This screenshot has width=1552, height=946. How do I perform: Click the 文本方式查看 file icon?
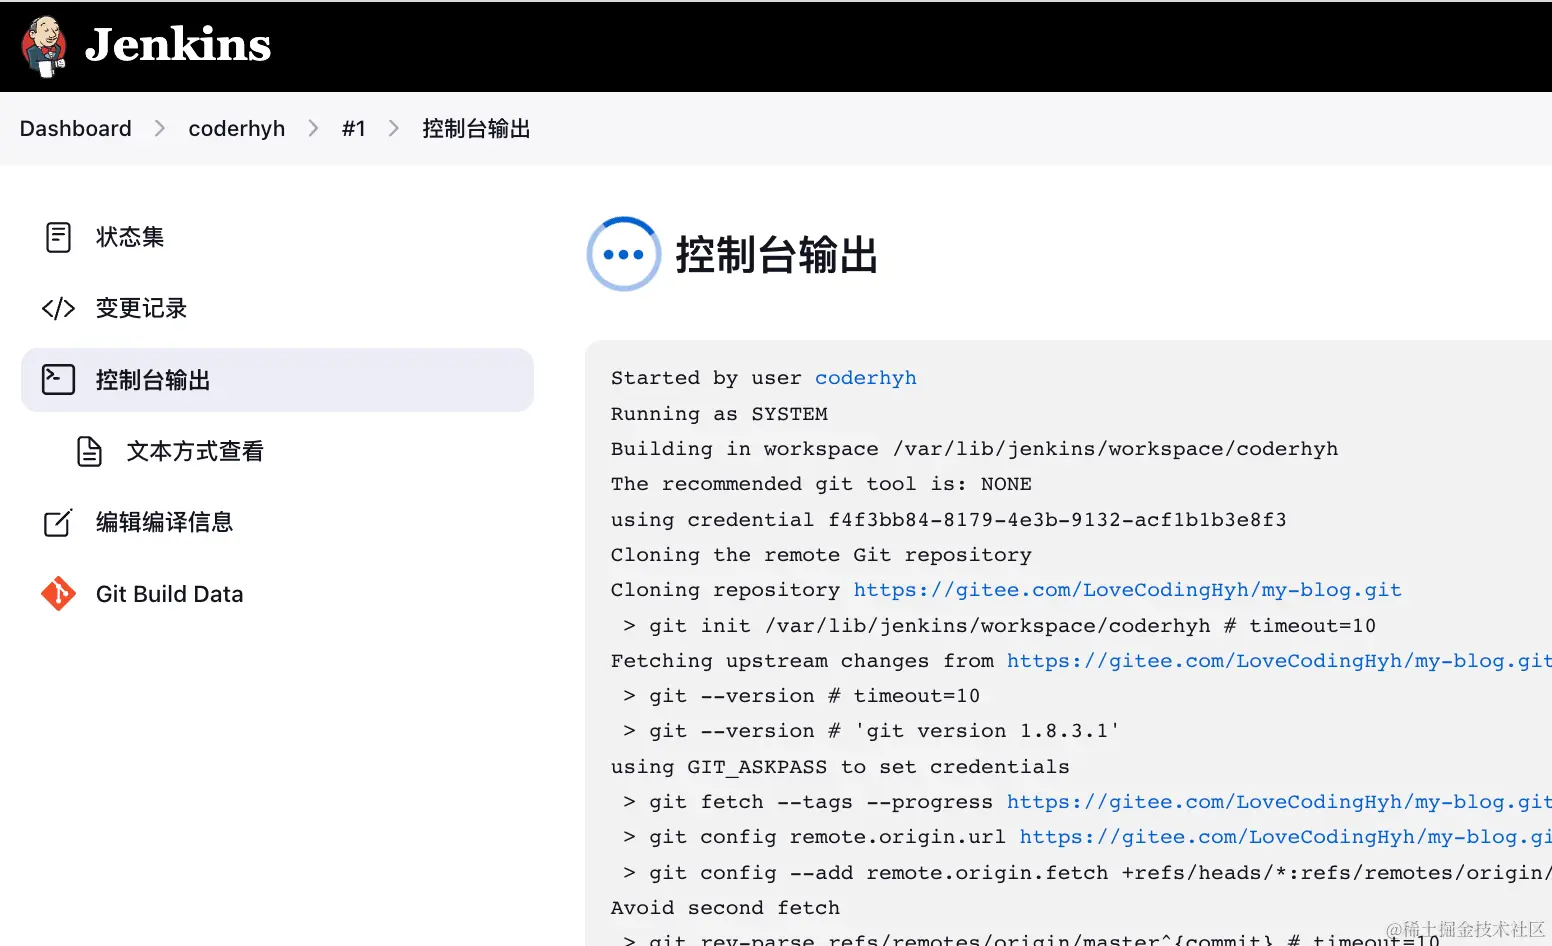click(x=90, y=451)
